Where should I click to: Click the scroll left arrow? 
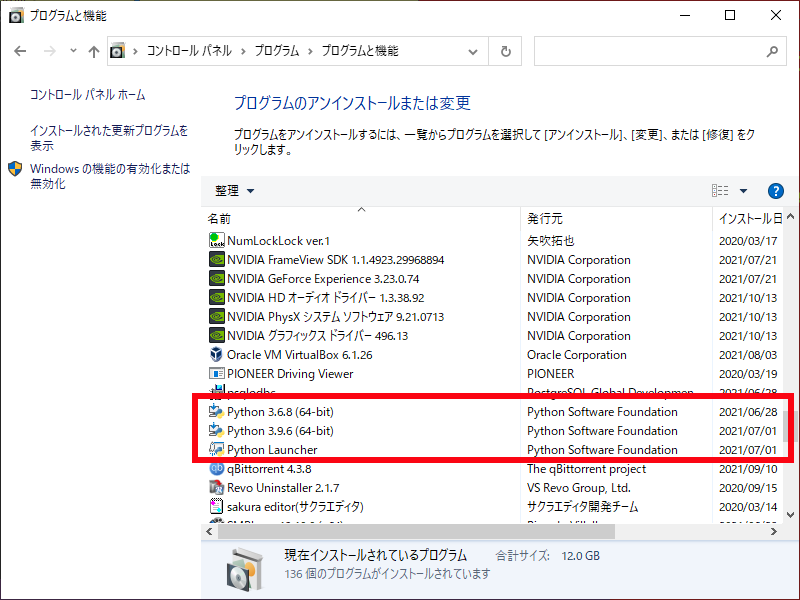209,532
